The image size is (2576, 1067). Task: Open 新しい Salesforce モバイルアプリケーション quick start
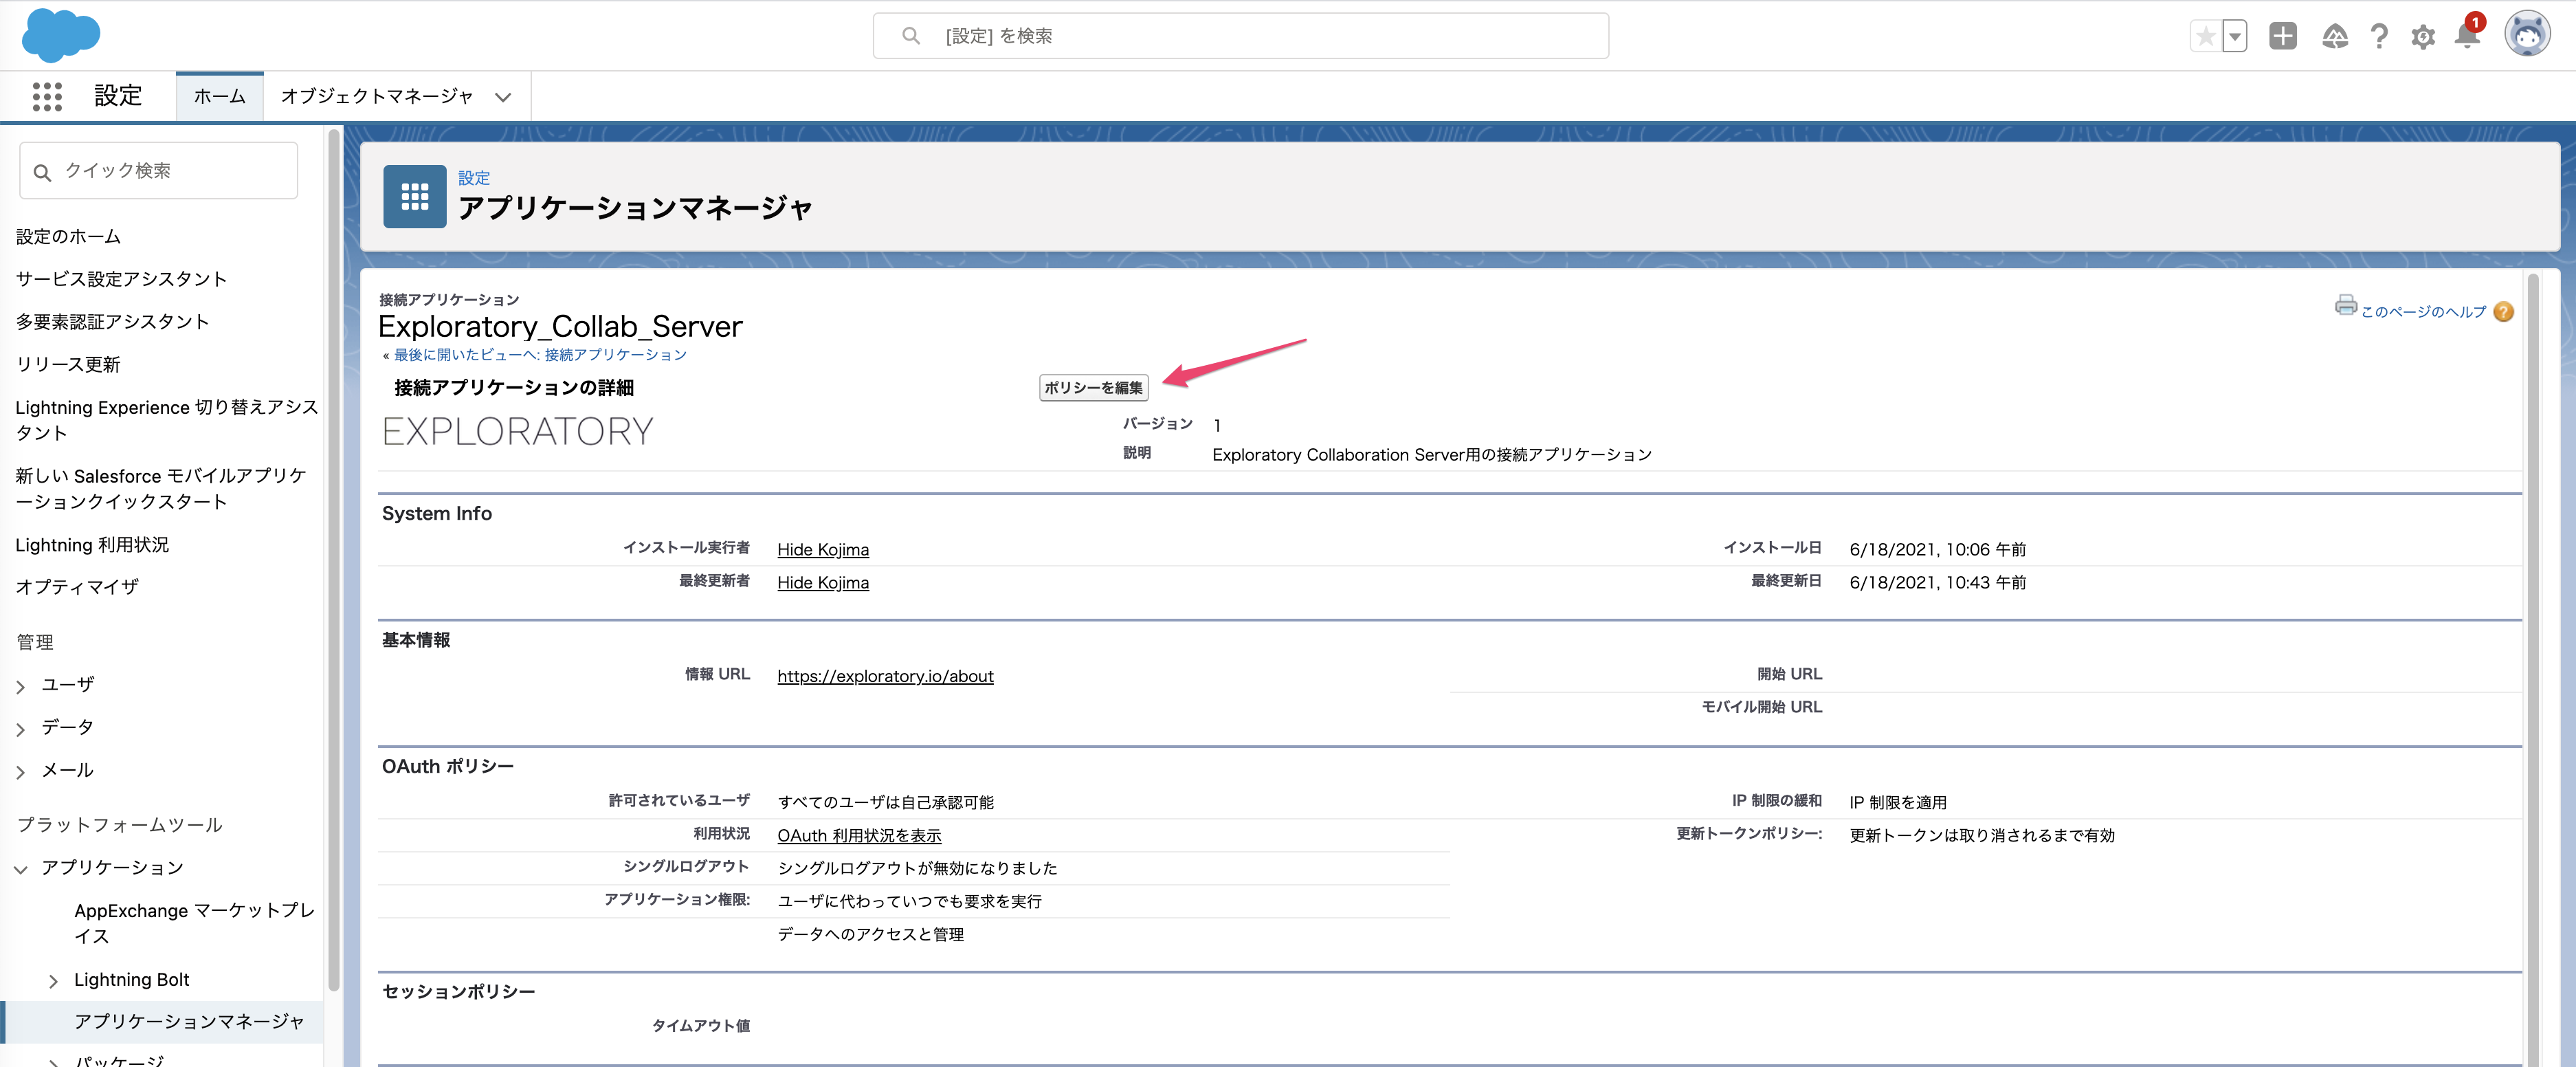coord(162,488)
